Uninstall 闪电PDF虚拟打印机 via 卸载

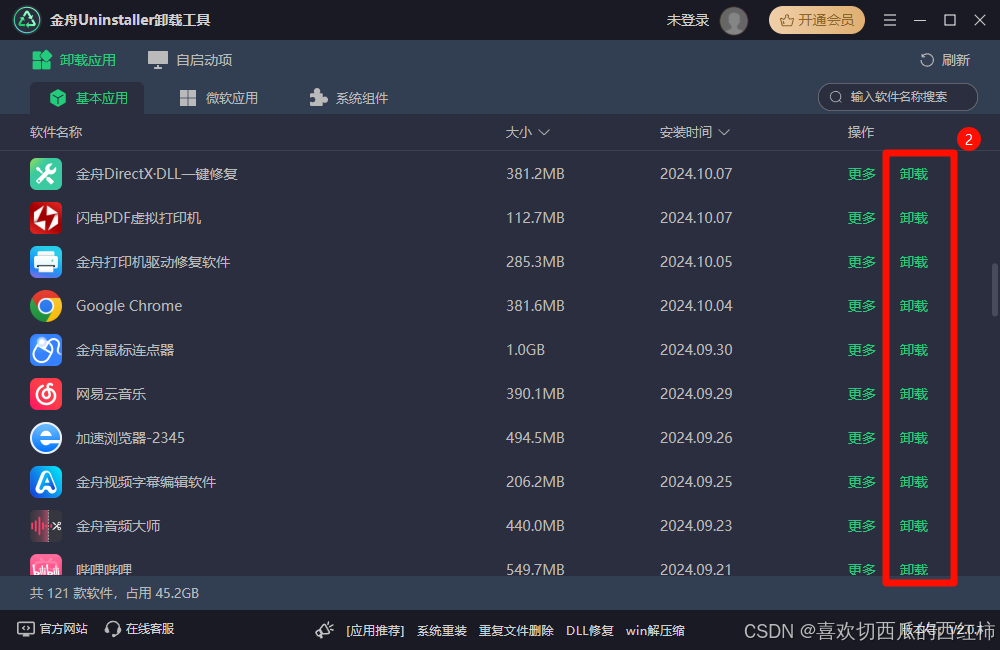(914, 218)
